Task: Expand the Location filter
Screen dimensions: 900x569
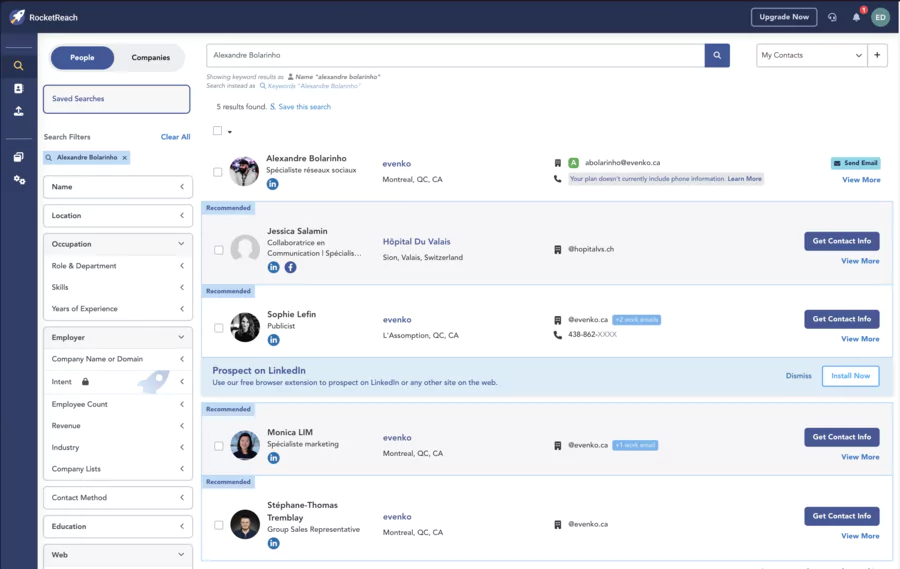Action: coord(118,215)
